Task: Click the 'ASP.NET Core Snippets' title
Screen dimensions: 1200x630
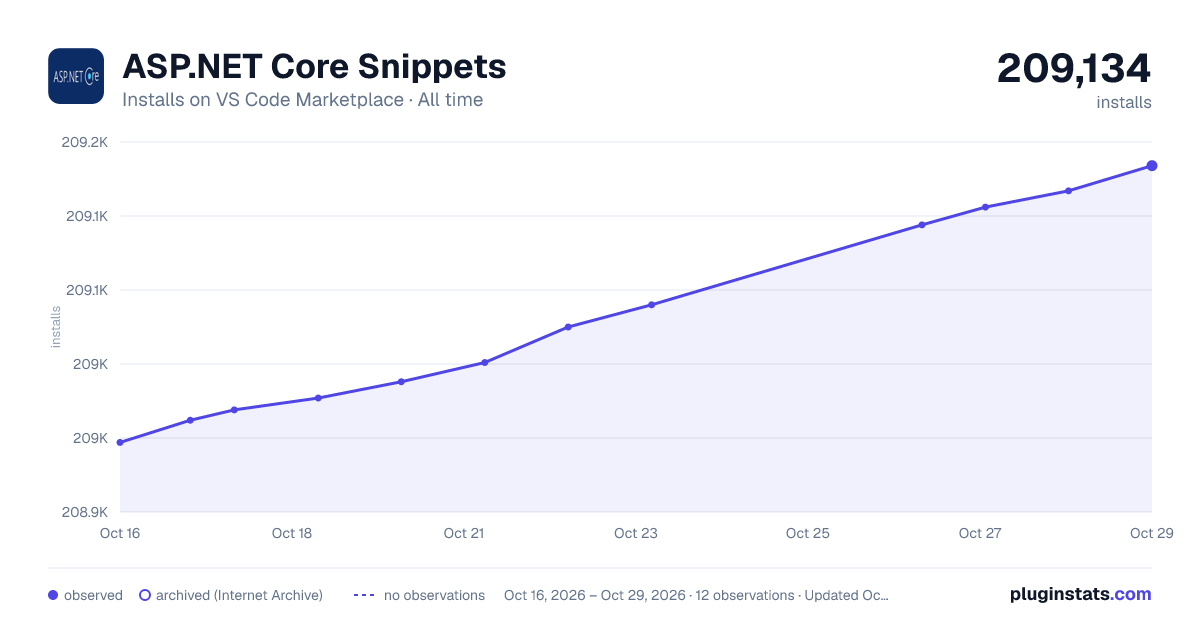Action: (314, 67)
